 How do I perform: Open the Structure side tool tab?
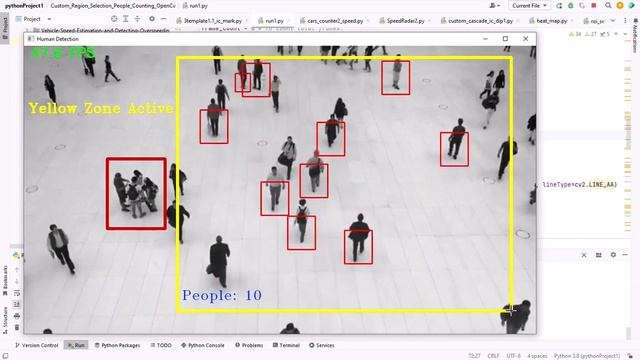point(5,321)
